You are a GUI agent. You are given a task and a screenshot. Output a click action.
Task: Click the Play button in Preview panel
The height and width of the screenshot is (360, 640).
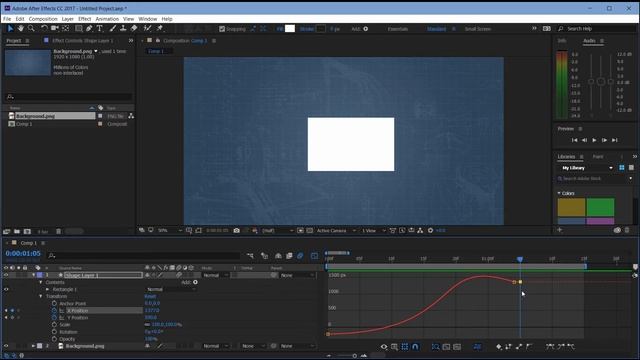click(594, 140)
